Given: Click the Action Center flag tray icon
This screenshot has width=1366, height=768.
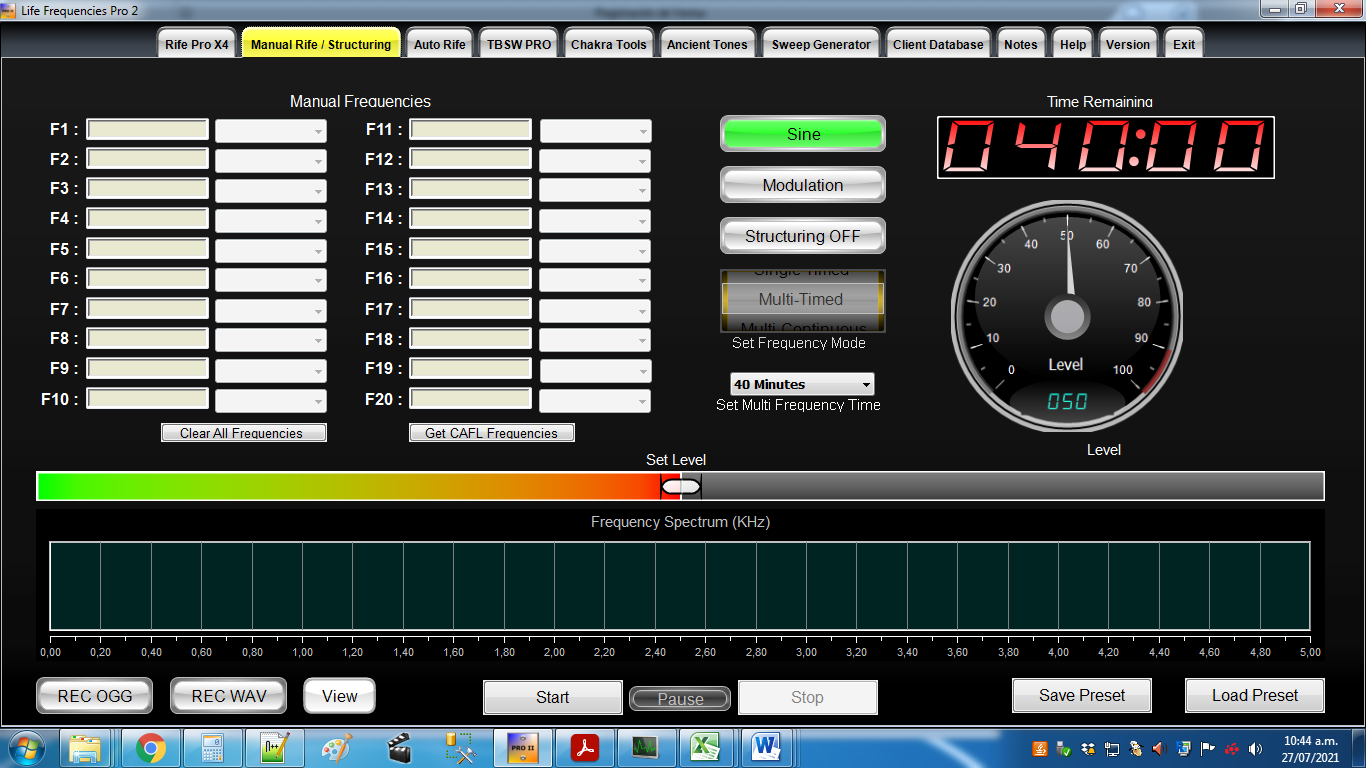Looking at the screenshot, I should click(1207, 748).
